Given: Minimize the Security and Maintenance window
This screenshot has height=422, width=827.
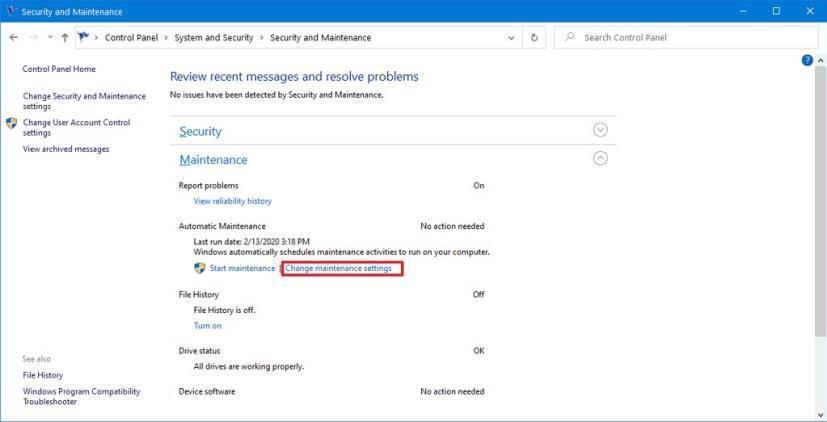Looking at the screenshot, I should pos(743,11).
